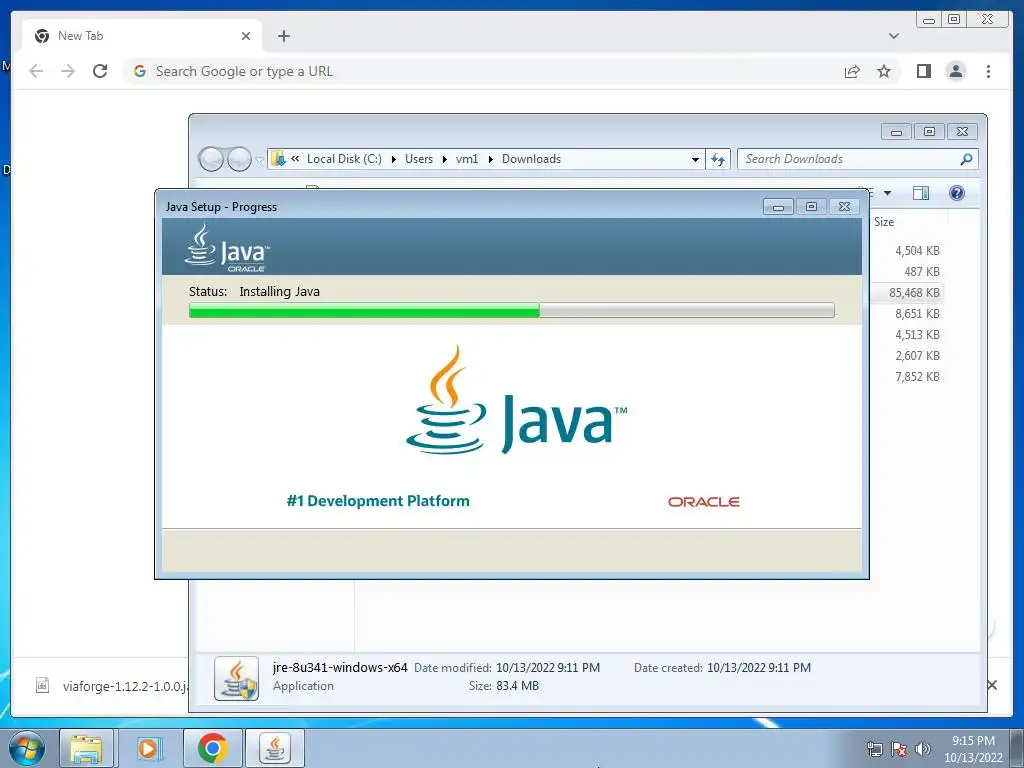Minimize the Java Setup window
Image resolution: width=1024 pixels, height=768 pixels.
[778, 207]
